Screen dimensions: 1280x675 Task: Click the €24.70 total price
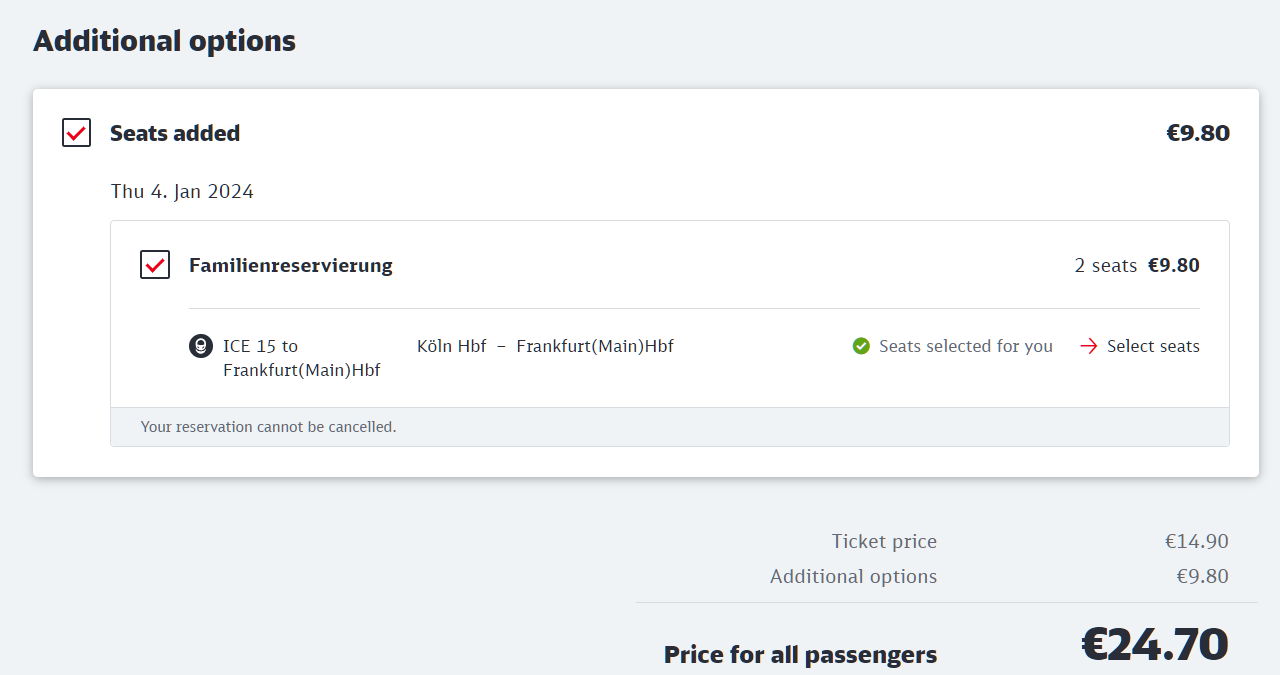1154,644
